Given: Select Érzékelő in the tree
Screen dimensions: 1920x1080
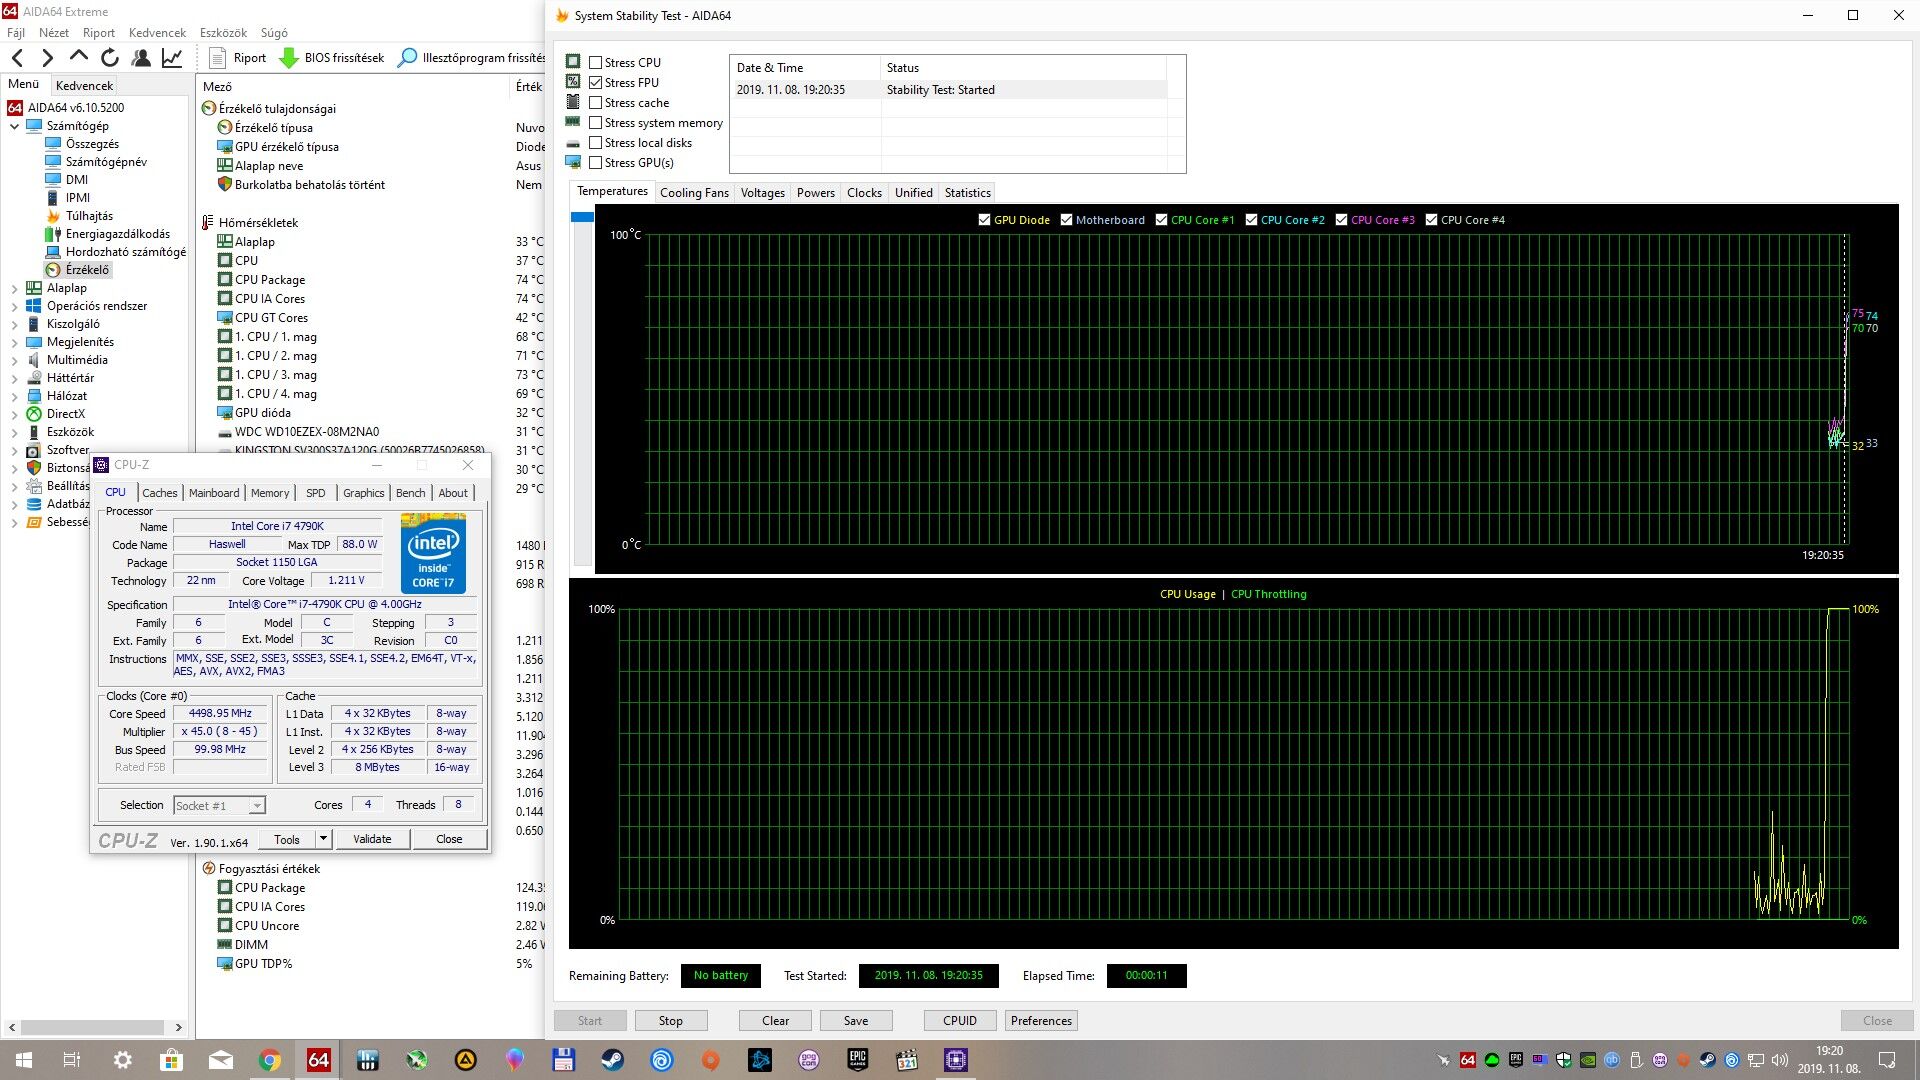Looking at the screenshot, I should pos(87,270).
